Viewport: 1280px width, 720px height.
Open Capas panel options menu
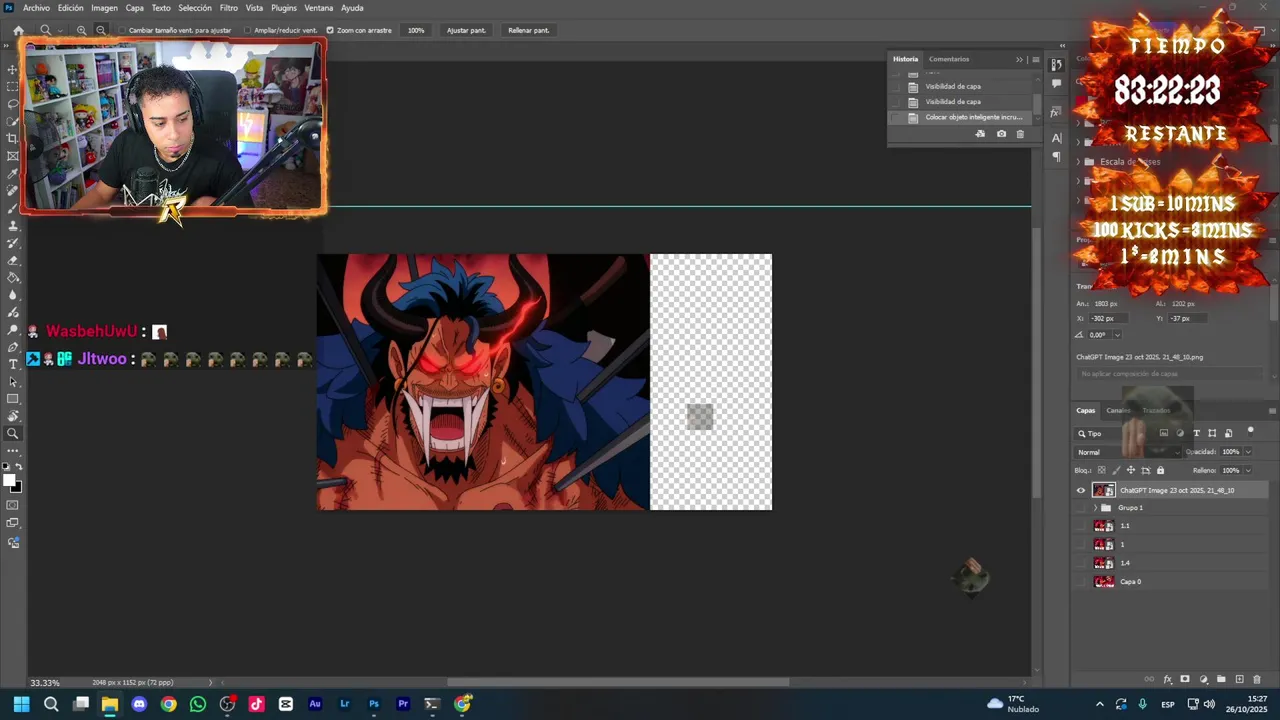pos(1272,410)
